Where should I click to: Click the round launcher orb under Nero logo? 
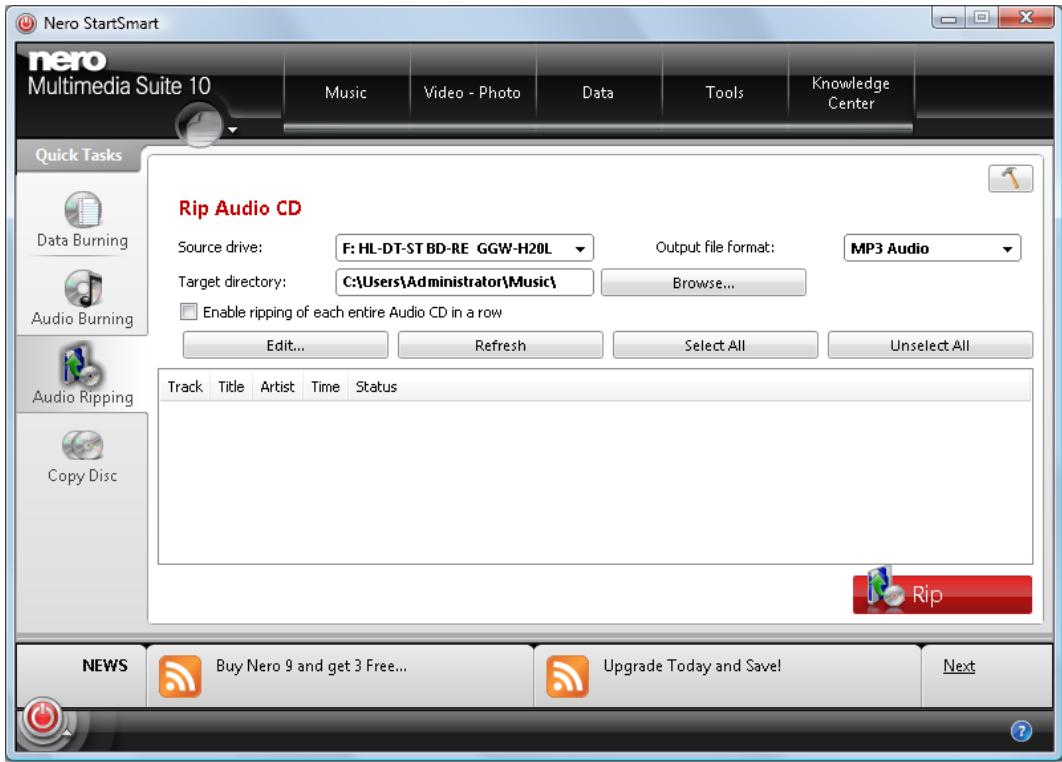[199, 125]
